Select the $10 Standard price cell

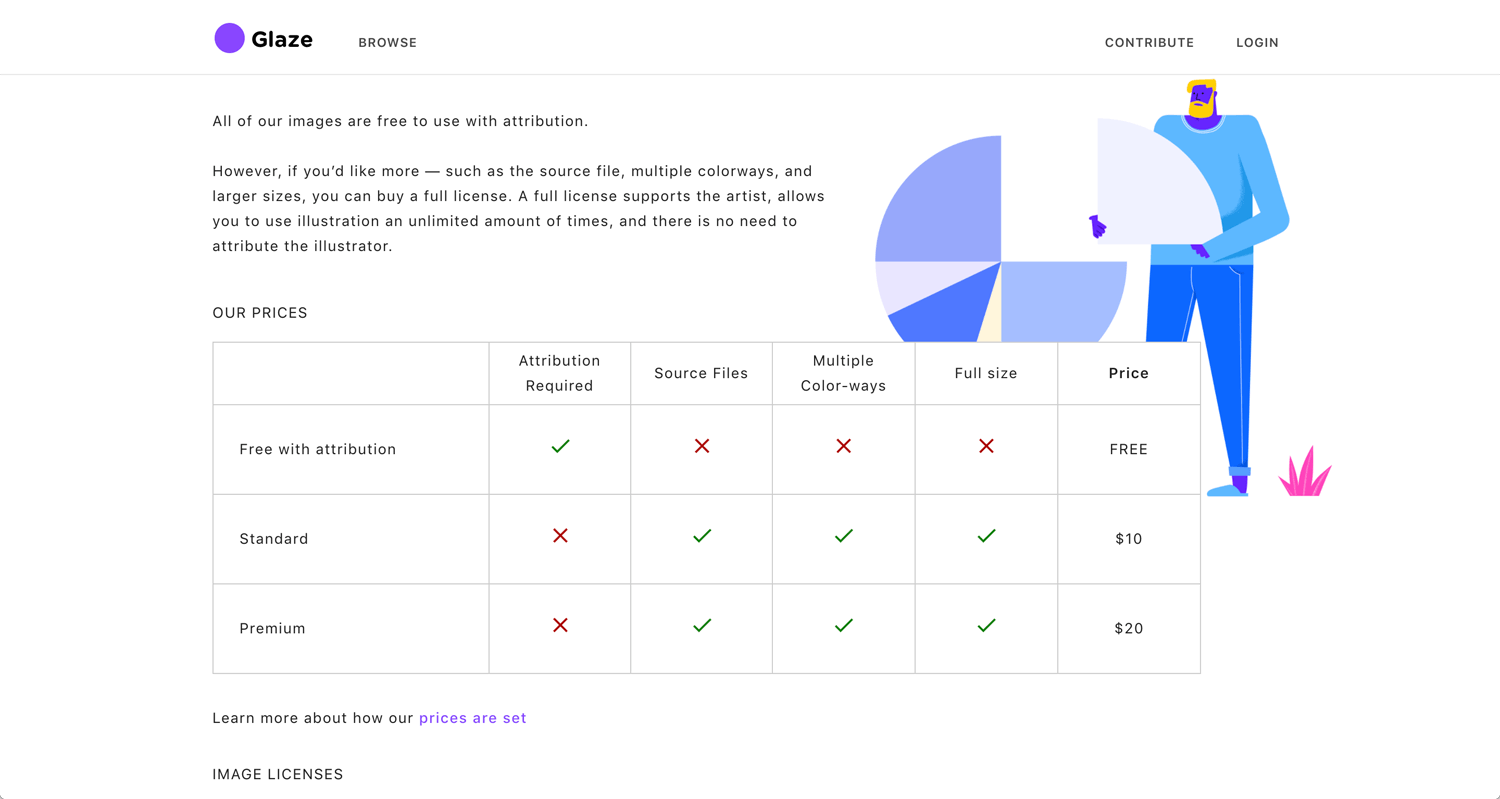click(1128, 539)
